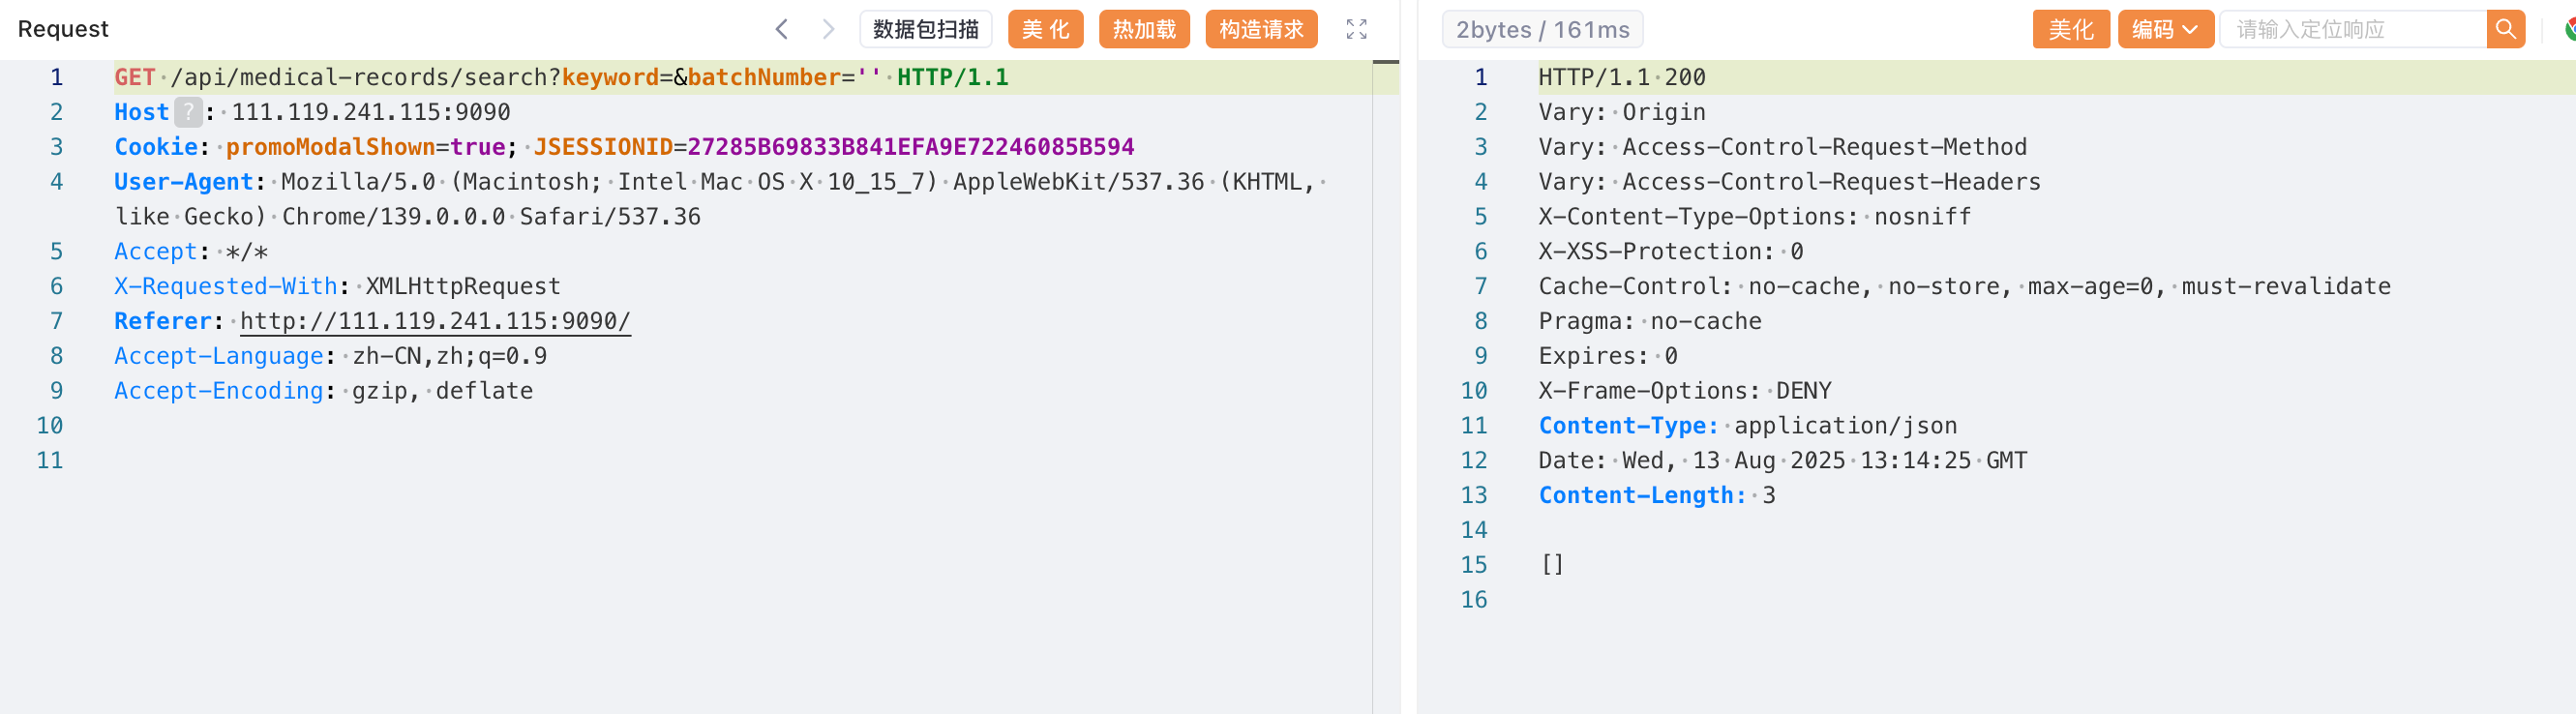Image resolution: width=2576 pixels, height=714 pixels.
Task: Click the application/json value
Action: click(1845, 426)
